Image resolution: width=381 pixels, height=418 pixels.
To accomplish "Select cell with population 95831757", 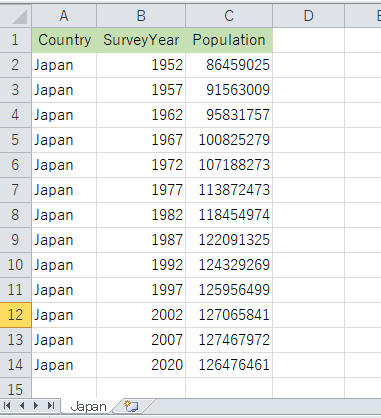I will tap(229, 115).
